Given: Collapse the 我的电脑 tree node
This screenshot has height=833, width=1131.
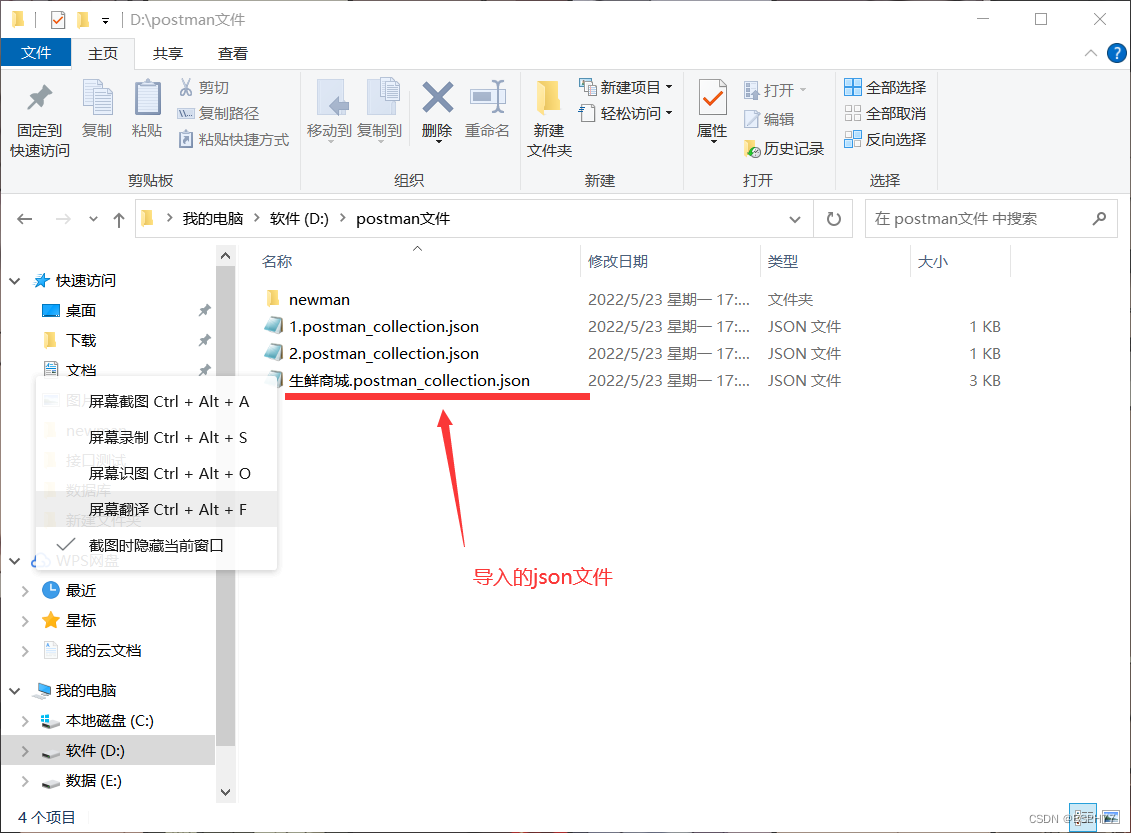Looking at the screenshot, I should 14,691.
